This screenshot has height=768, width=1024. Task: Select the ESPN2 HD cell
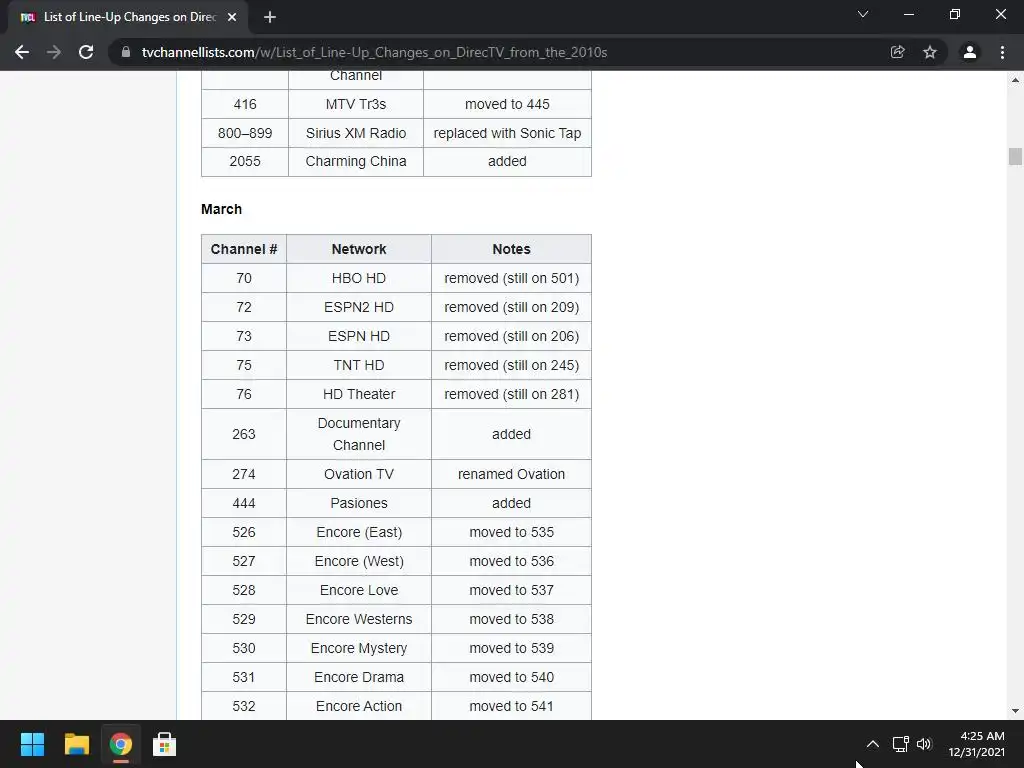click(359, 307)
